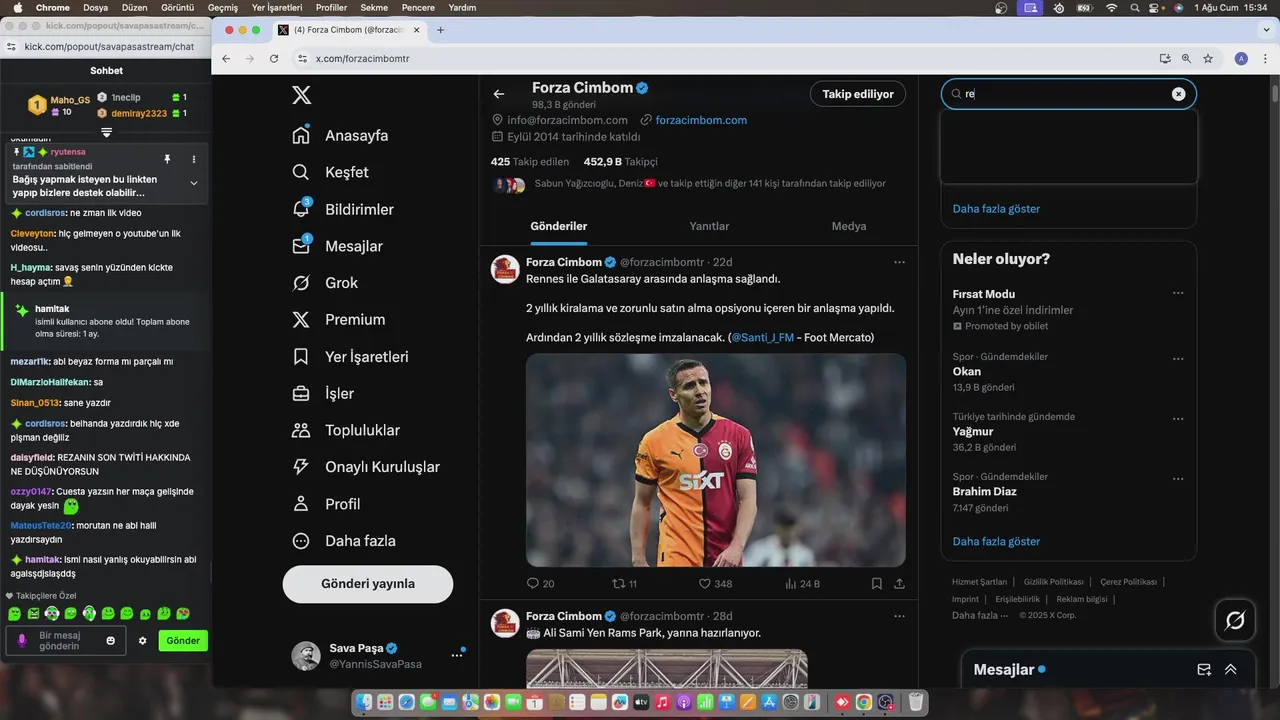
Task: Open the floating Grok button
Action: (1235, 620)
